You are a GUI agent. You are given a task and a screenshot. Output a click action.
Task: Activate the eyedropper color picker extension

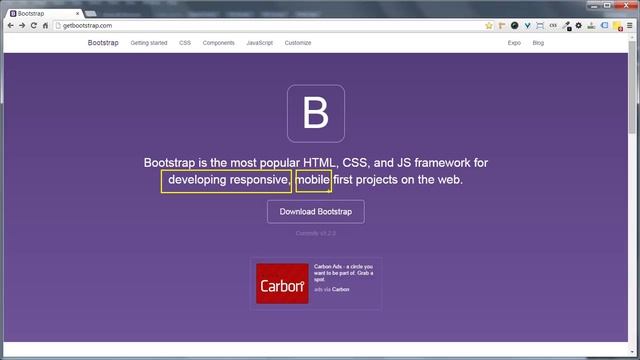coord(566,26)
